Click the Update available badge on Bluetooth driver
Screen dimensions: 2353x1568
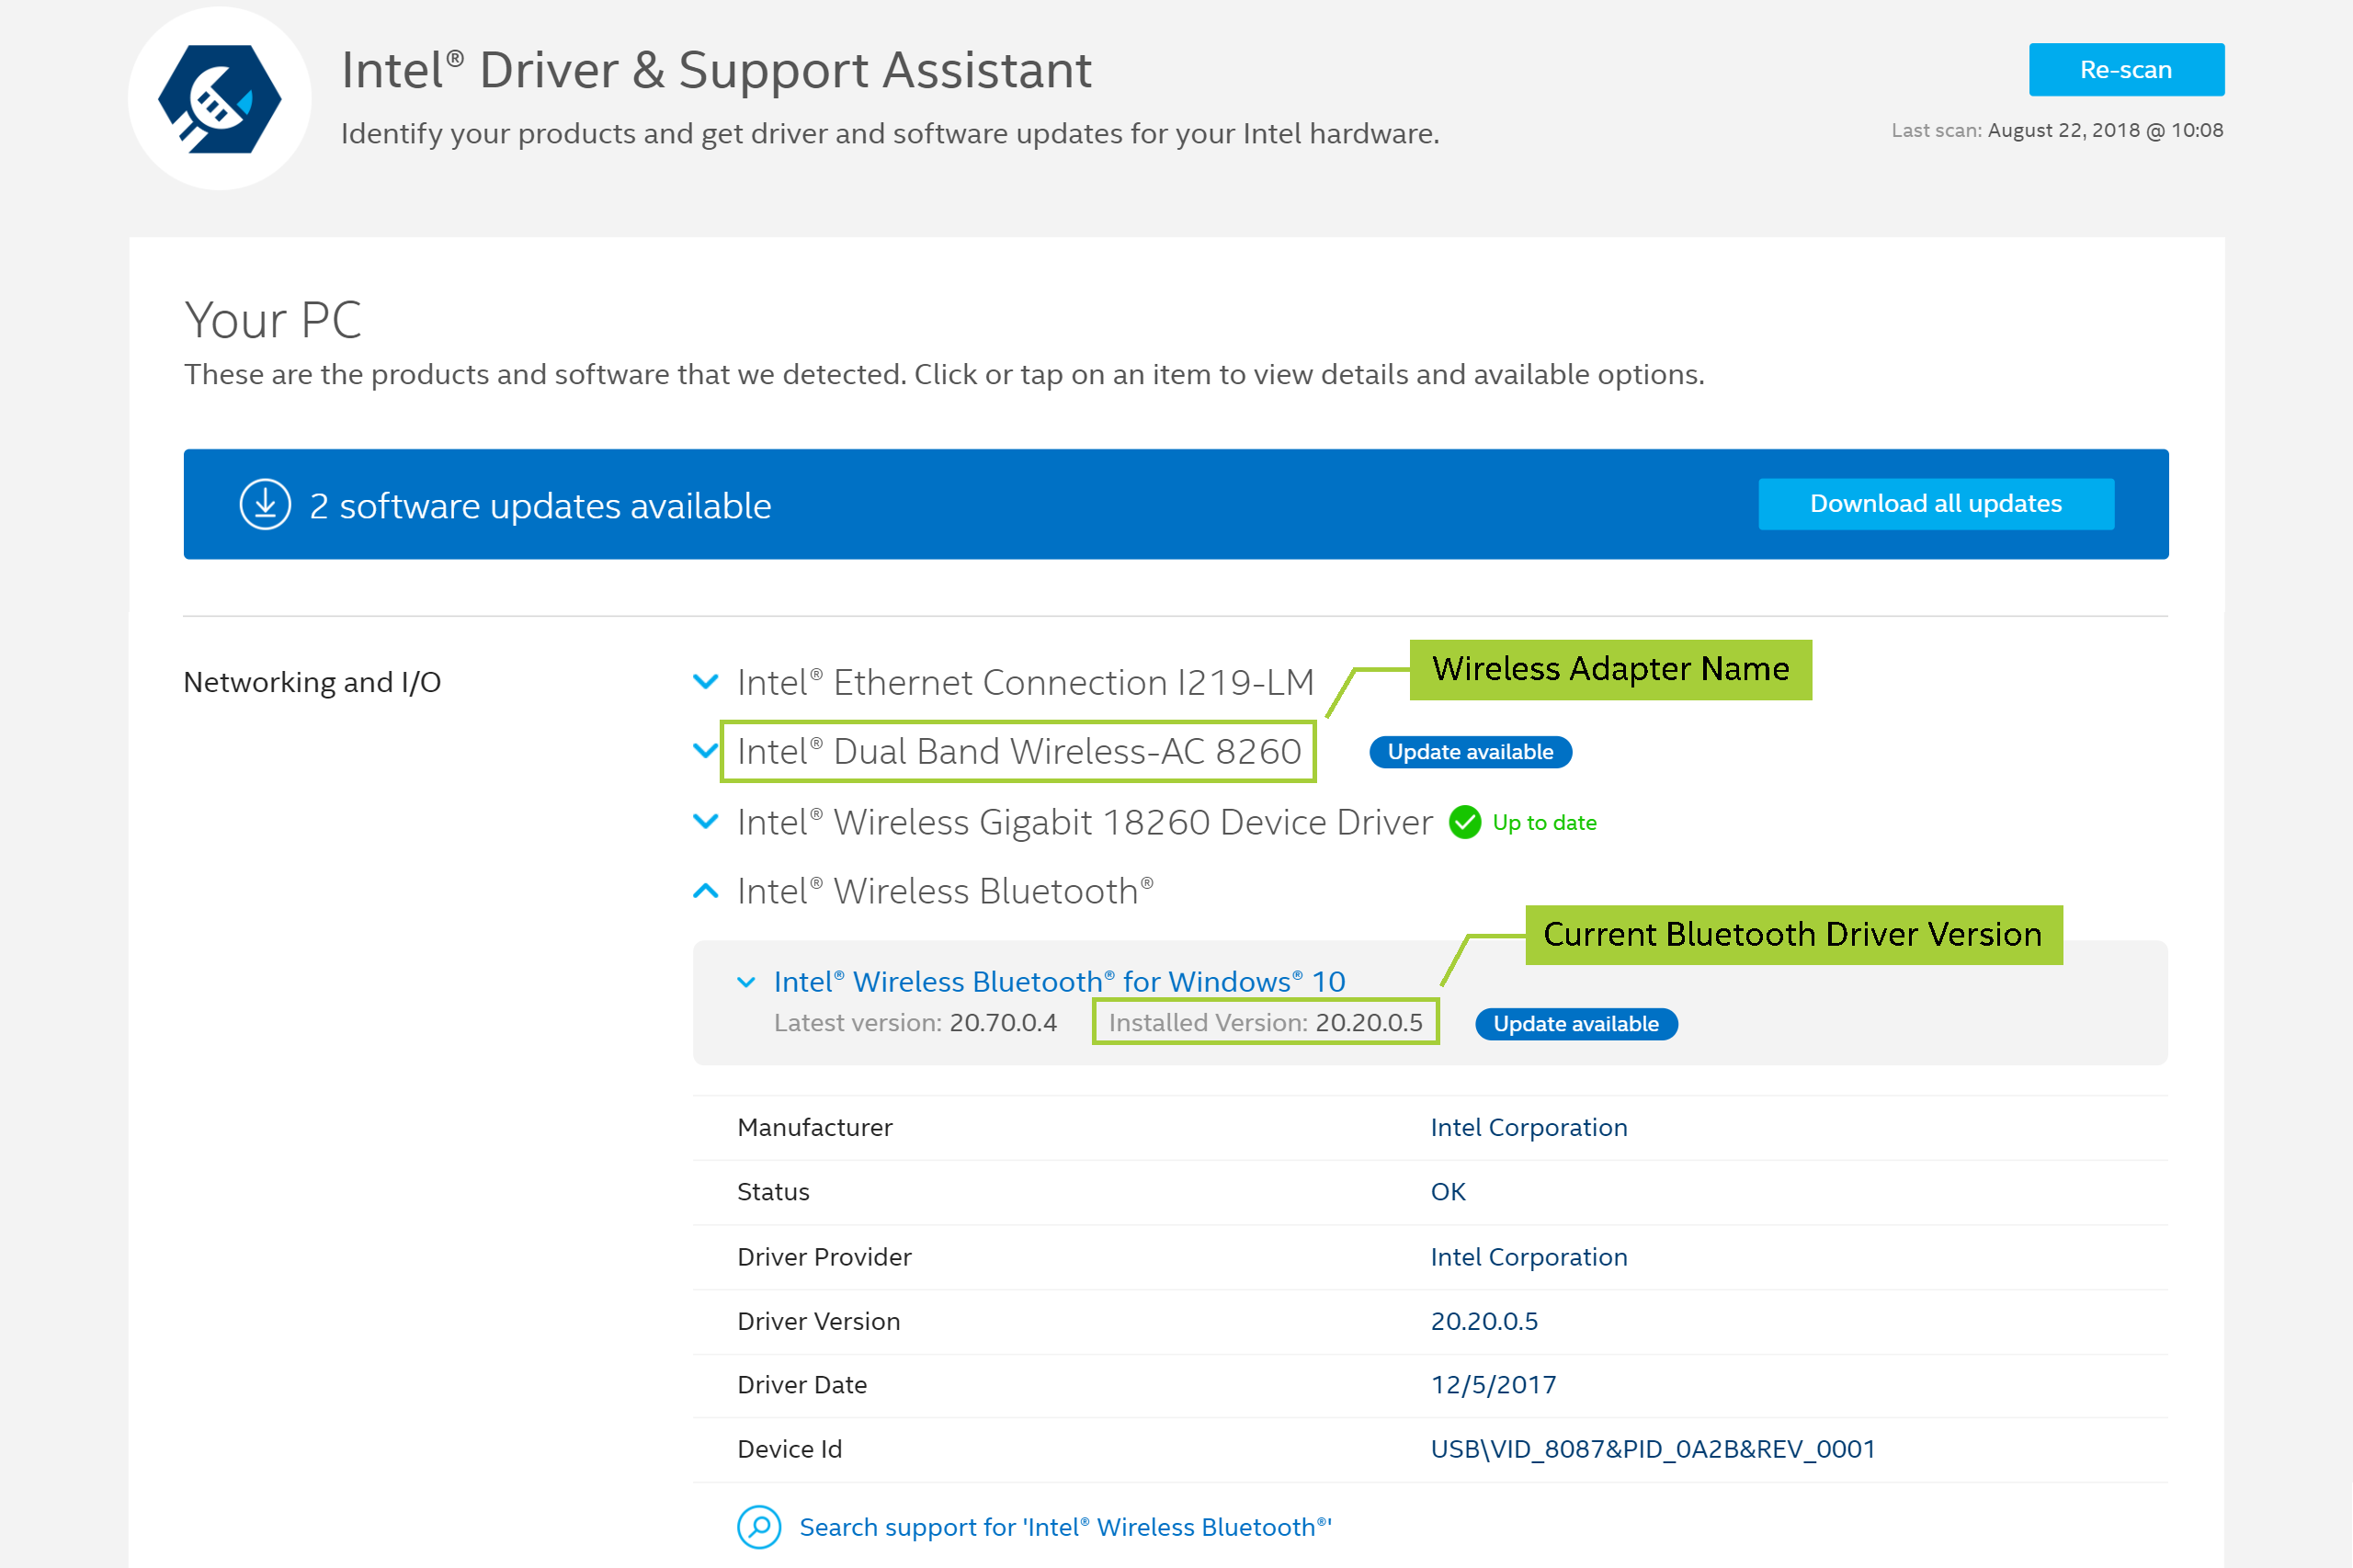[x=1573, y=1024]
